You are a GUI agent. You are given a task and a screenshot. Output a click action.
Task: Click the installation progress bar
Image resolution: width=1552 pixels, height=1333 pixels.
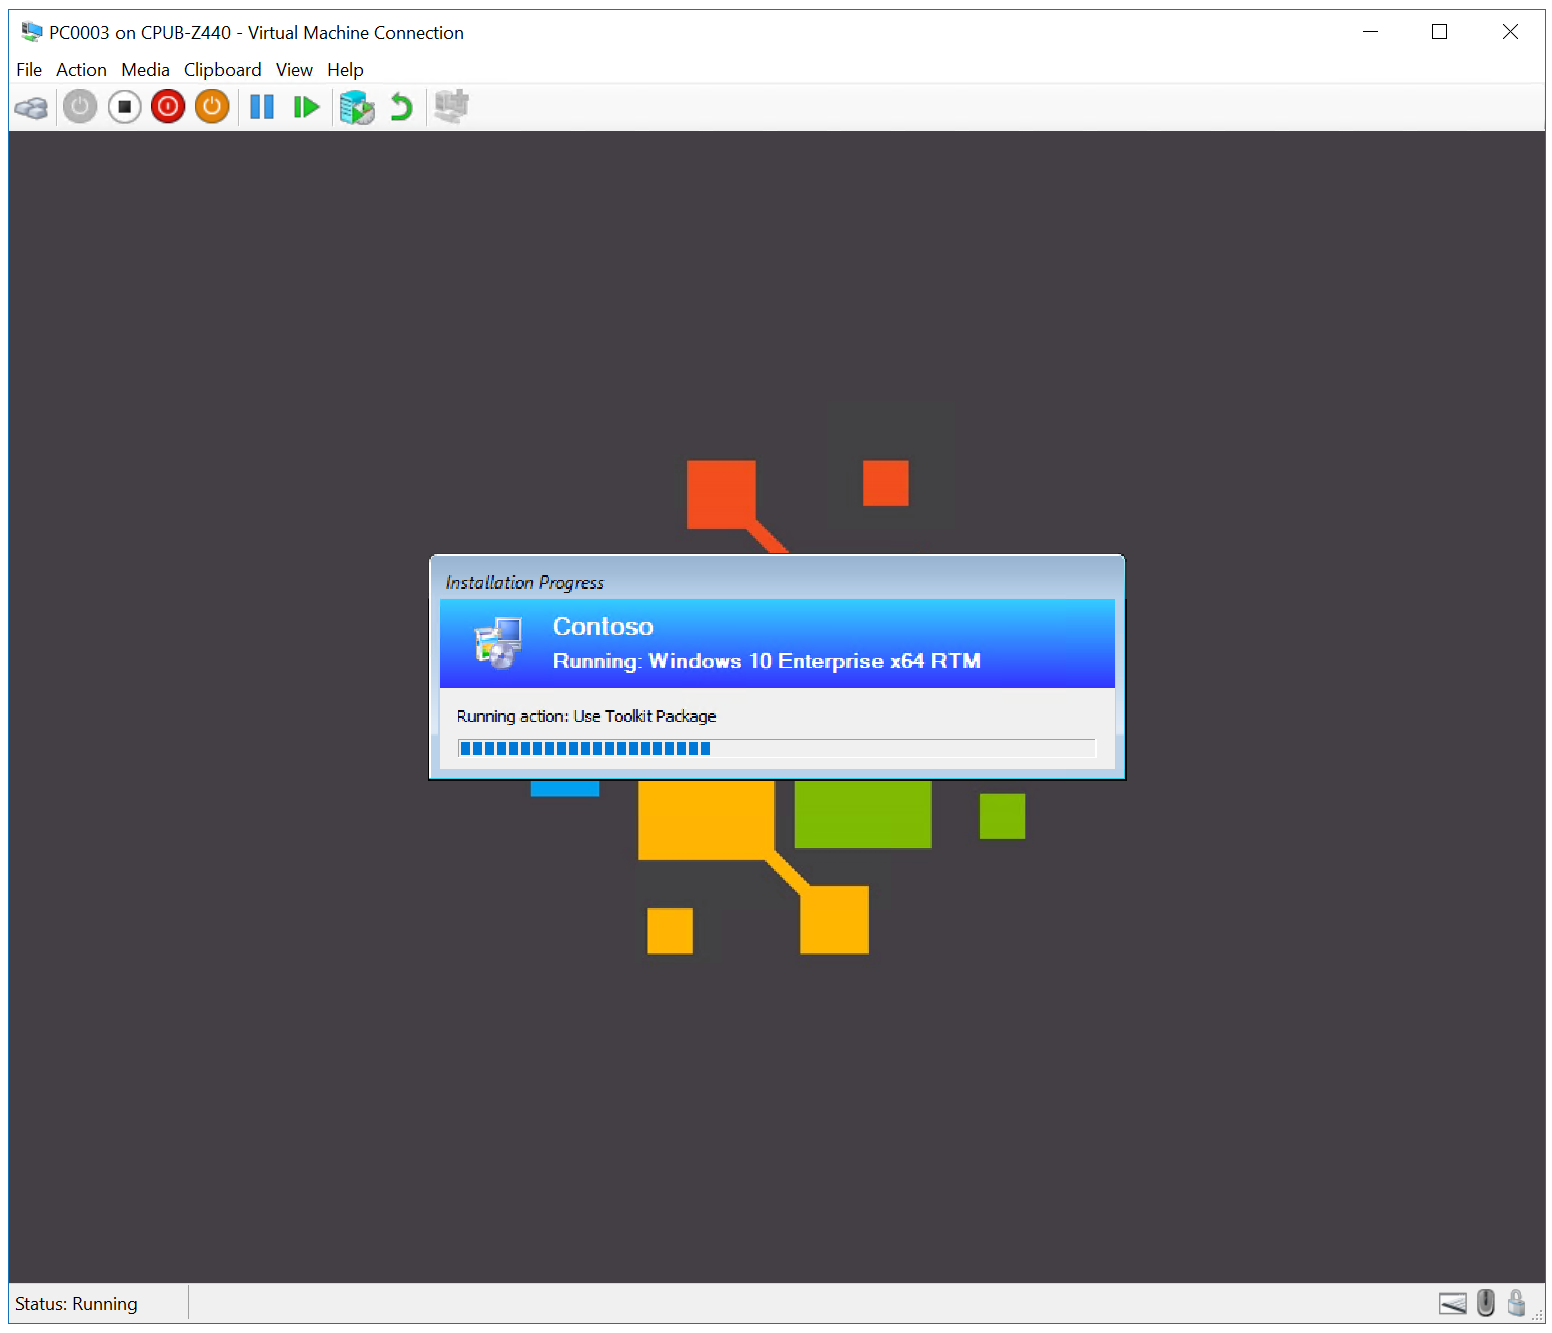coord(777,748)
